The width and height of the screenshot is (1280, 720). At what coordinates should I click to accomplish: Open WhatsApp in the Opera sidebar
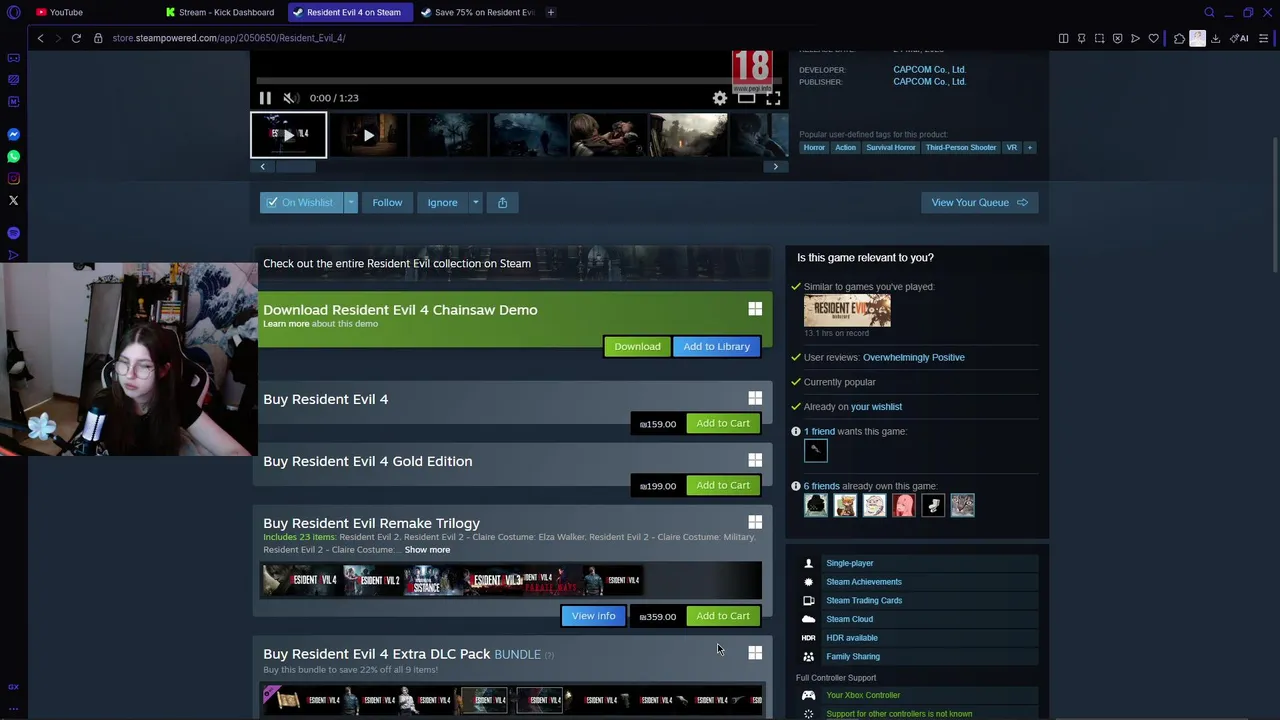point(13,156)
